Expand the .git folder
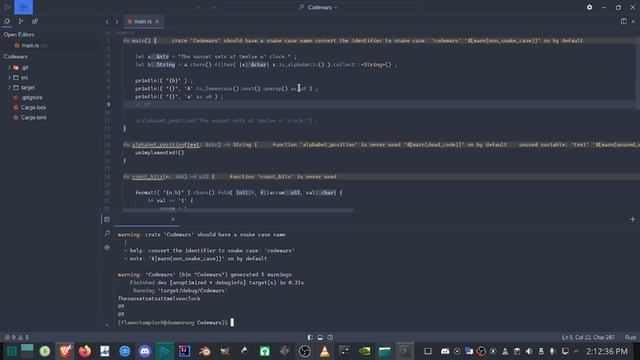Viewport: 640px width, 360px height. tap(9, 67)
